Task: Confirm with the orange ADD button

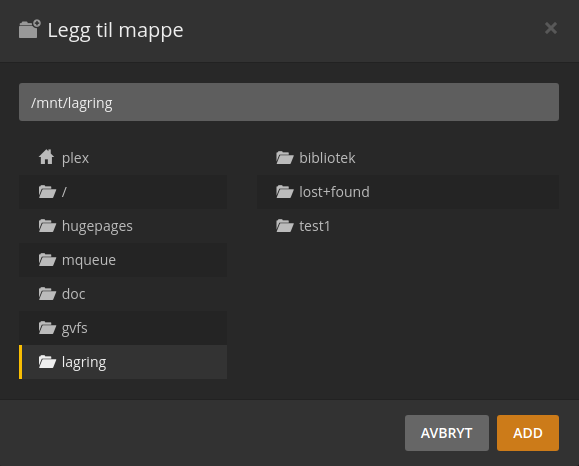Action: tap(528, 433)
